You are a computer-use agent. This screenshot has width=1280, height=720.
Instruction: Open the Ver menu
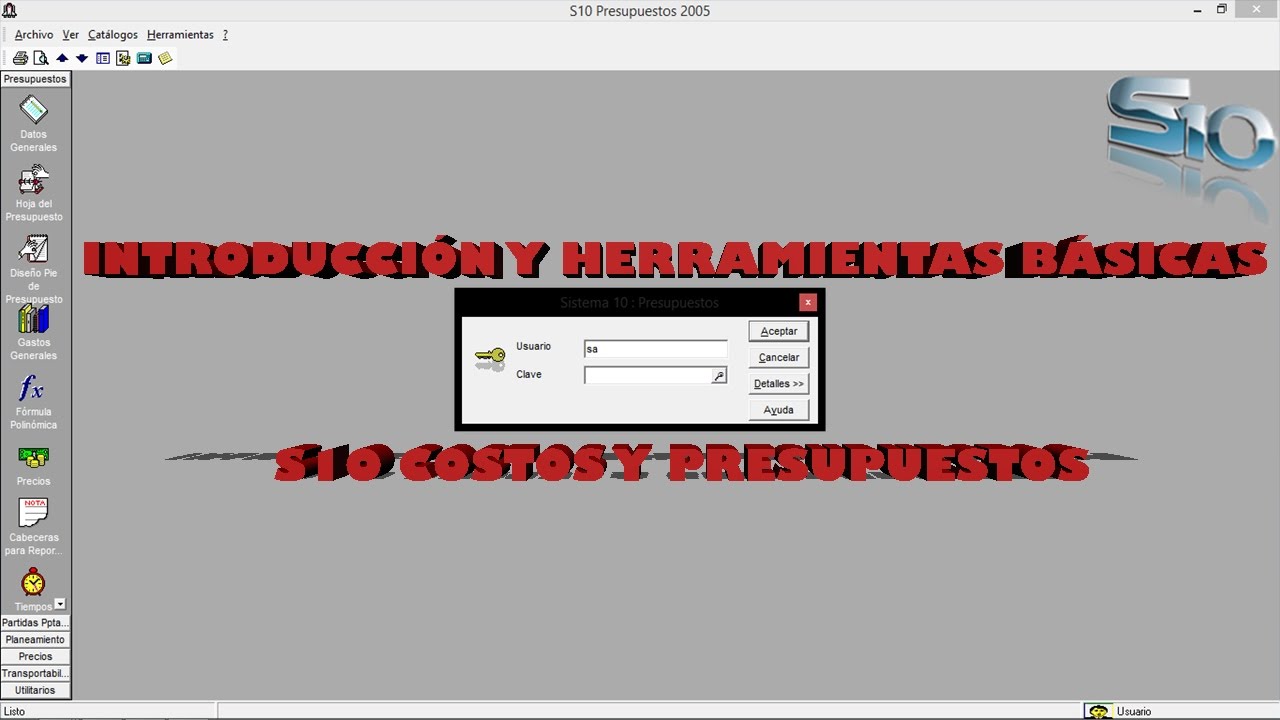(x=70, y=35)
